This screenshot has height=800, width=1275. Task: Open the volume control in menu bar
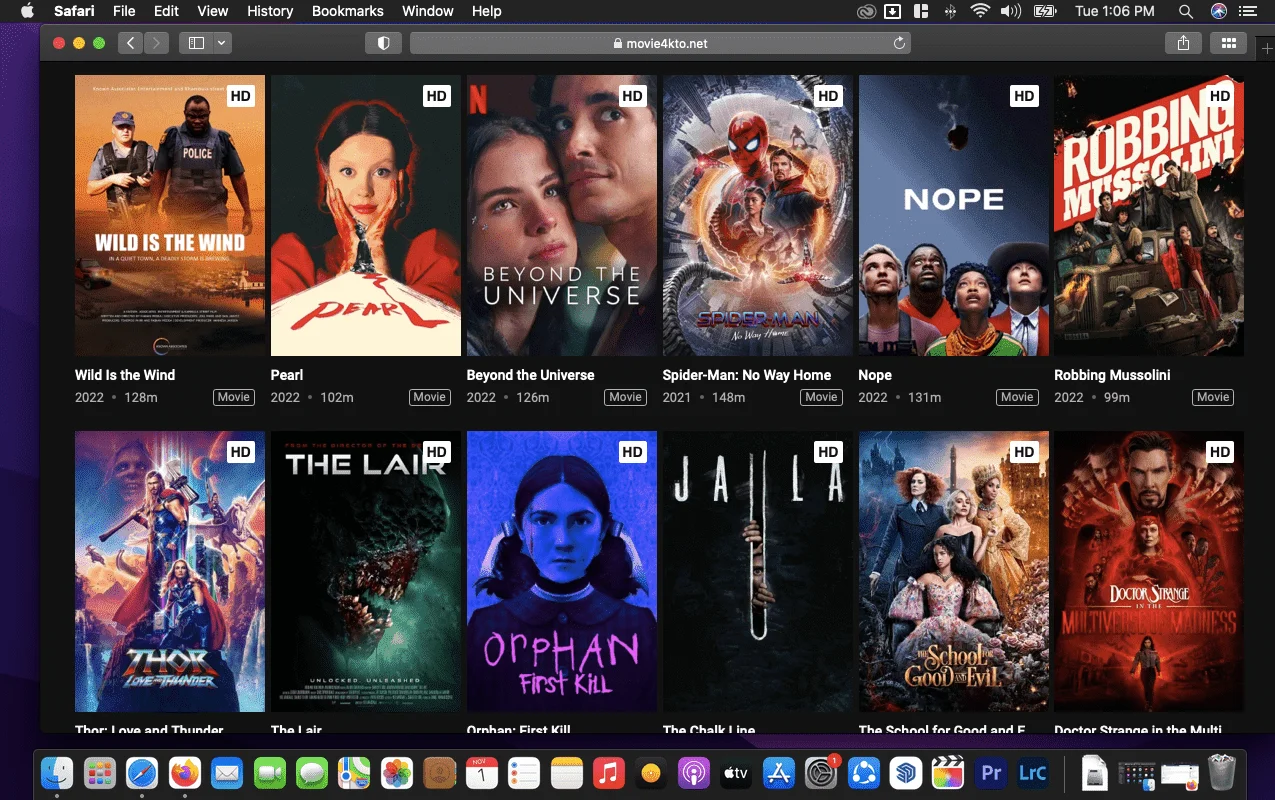1011,11
